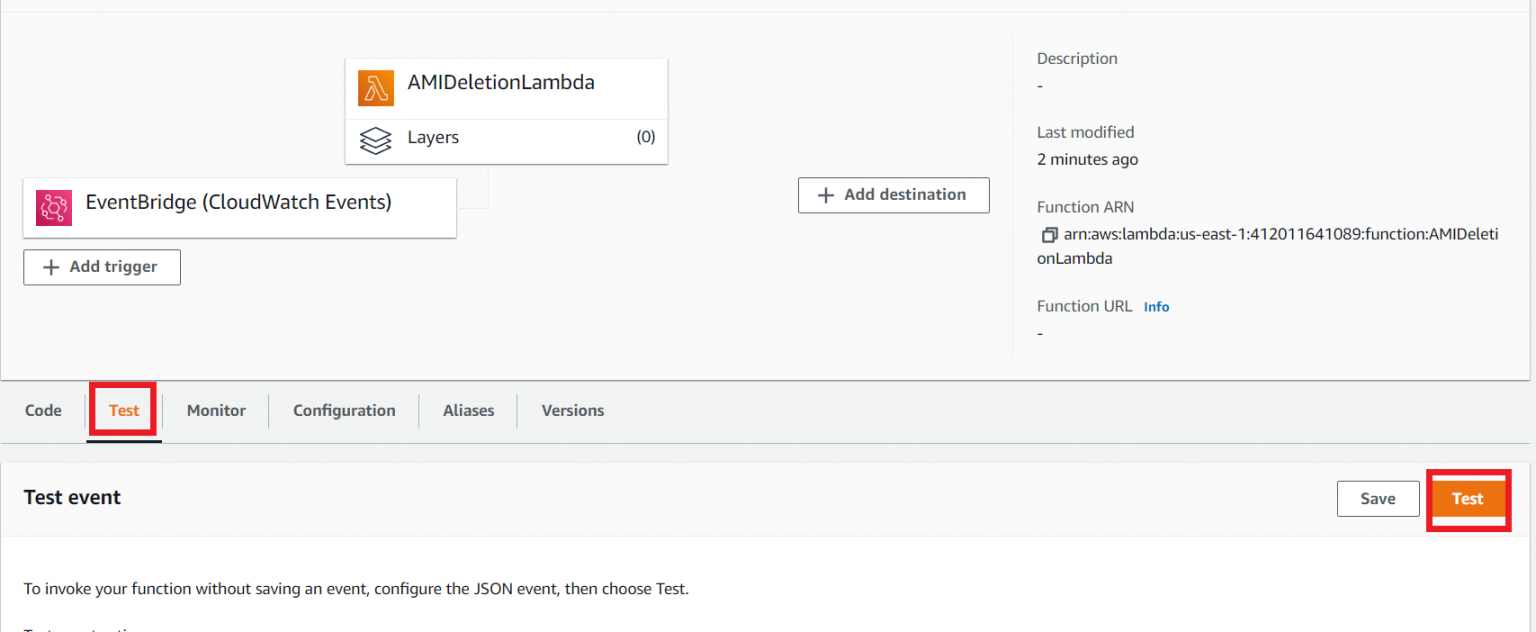Select the highlighted Test tab
The image size is (1536, 632).
[123, 410]
